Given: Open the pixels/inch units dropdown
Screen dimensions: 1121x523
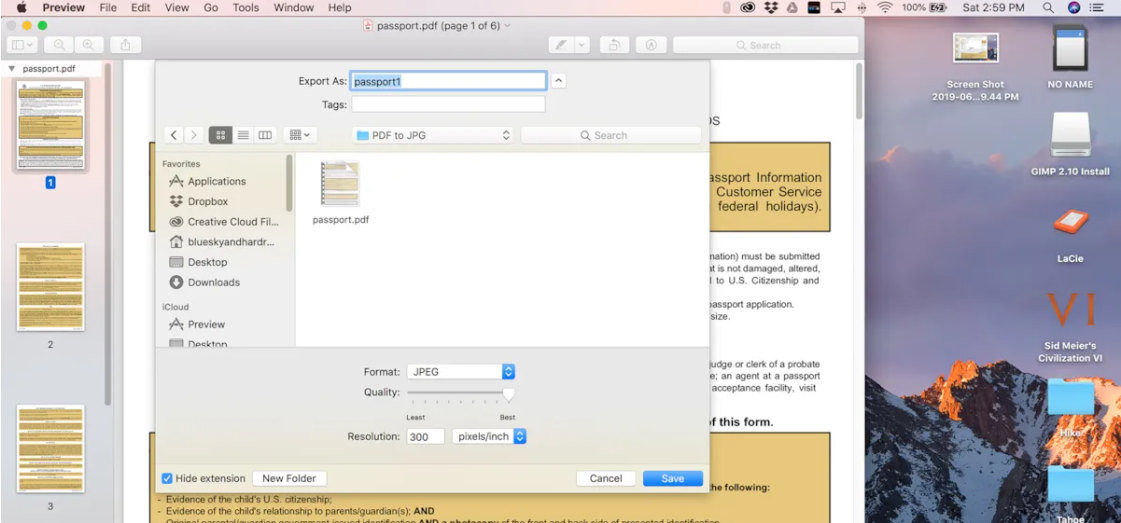Looking at the screenshot, I should point(489,437).
